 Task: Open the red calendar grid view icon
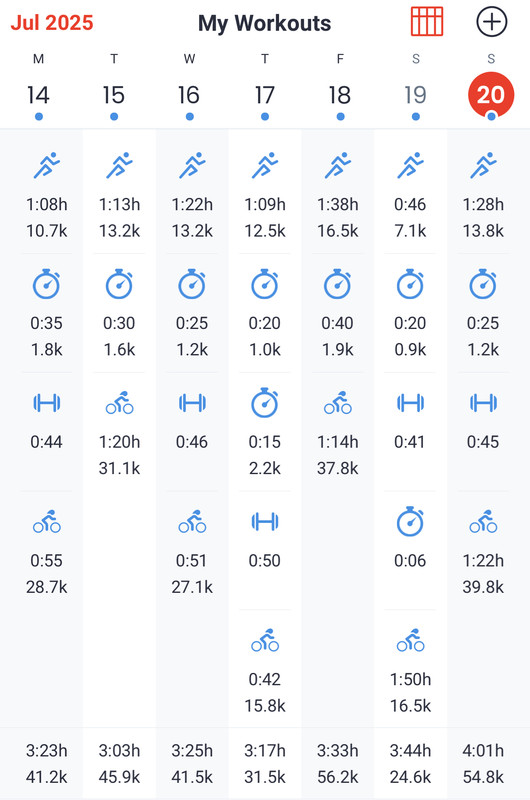[x=427, y=22]
